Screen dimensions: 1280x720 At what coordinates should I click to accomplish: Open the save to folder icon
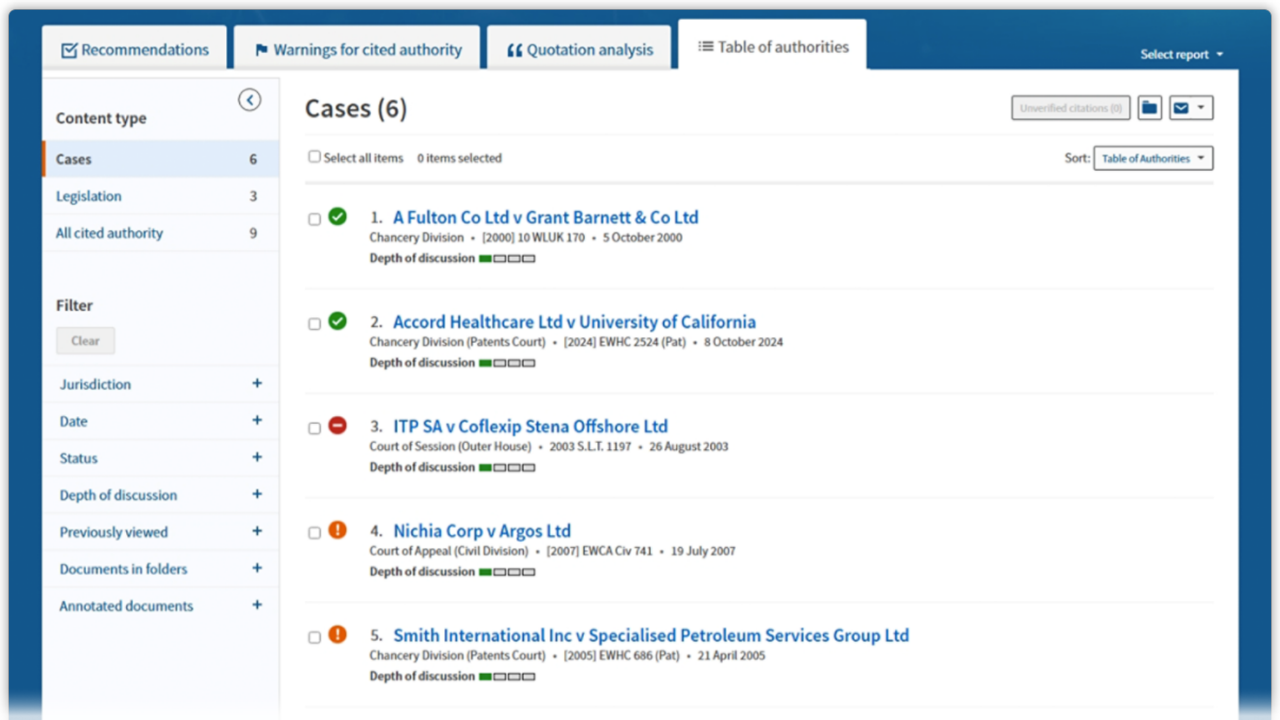click(1148, 107)
